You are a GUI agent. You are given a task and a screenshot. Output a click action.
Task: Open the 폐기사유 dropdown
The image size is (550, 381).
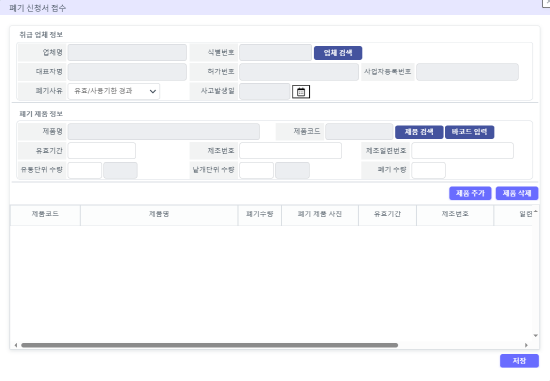click(114, 91)
